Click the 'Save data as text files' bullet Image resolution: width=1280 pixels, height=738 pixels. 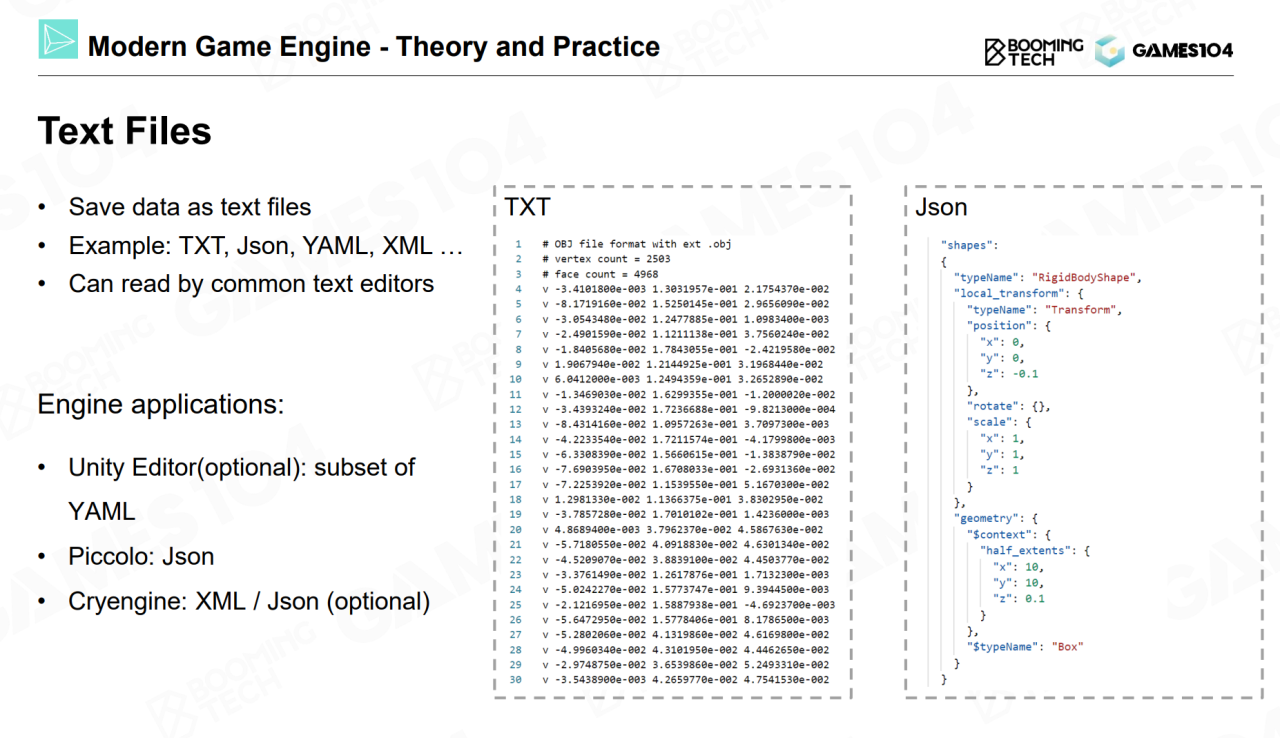click(x=189, y=207)
